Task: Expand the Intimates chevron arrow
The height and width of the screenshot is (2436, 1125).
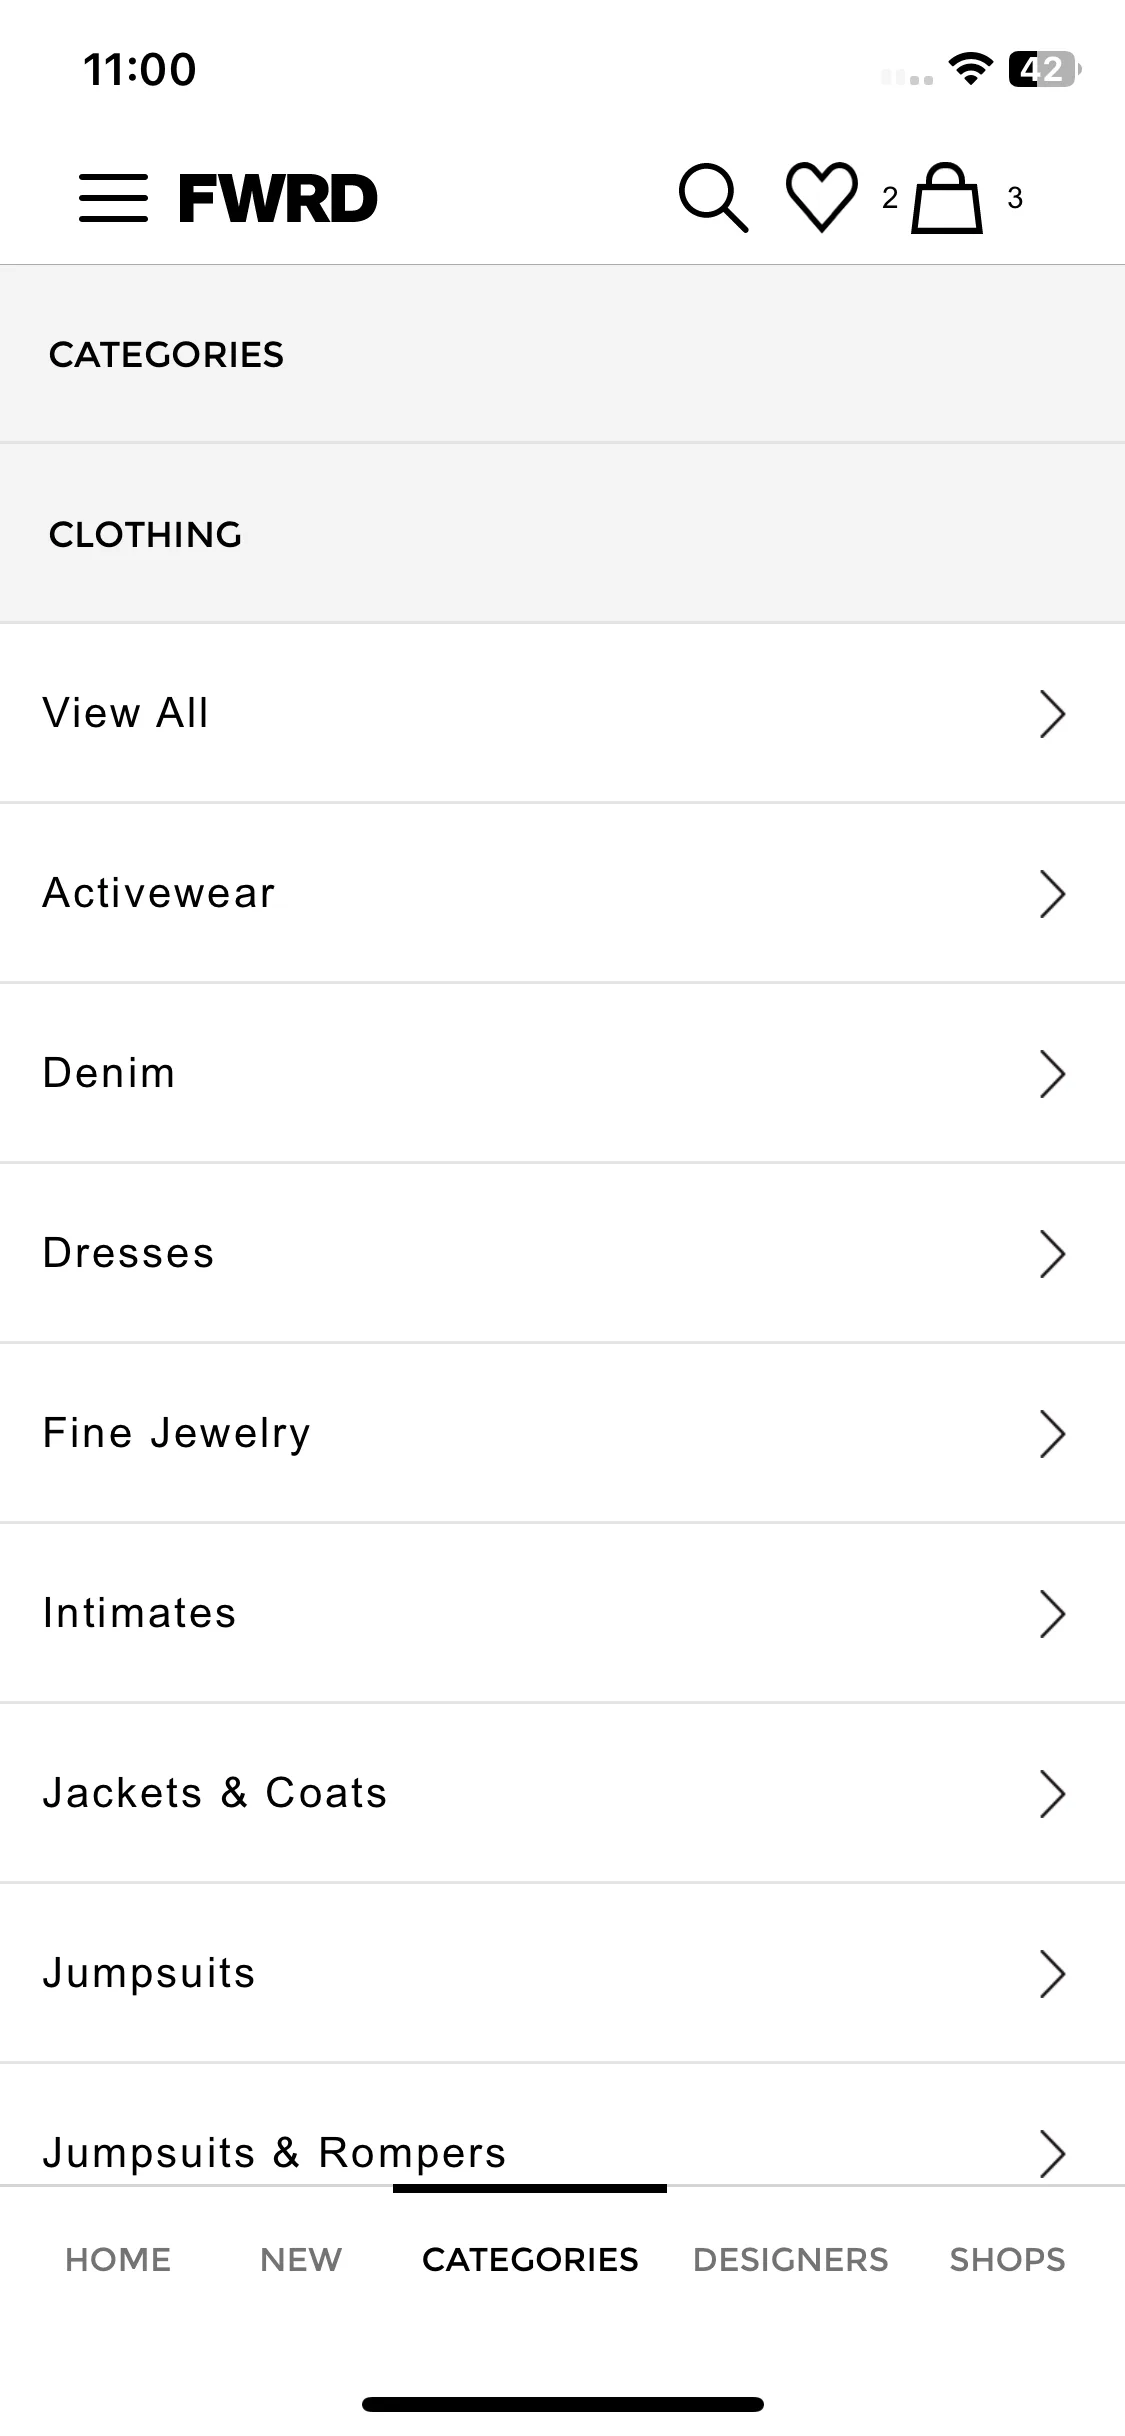Action: pos(1052,1614)
